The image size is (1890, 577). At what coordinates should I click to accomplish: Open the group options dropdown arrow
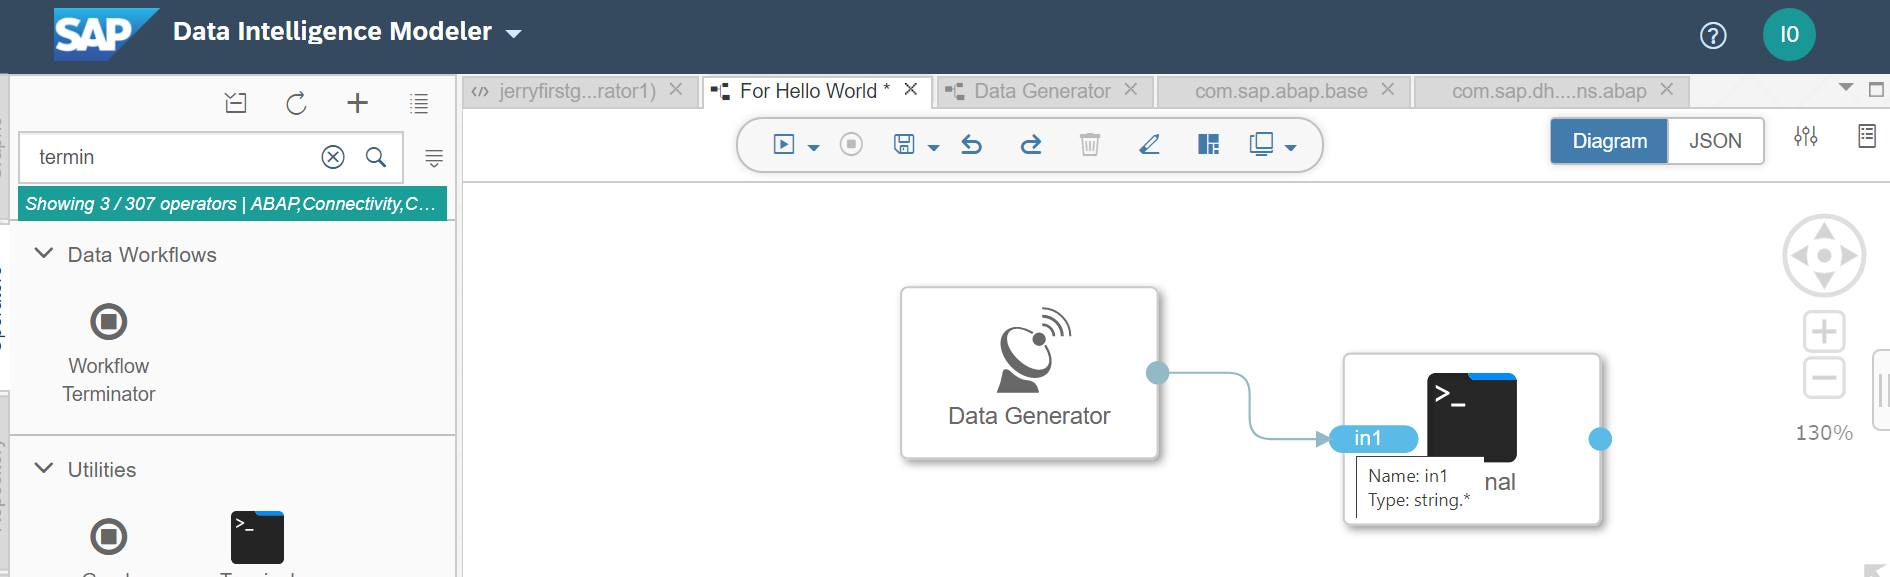click(1291, 148)
